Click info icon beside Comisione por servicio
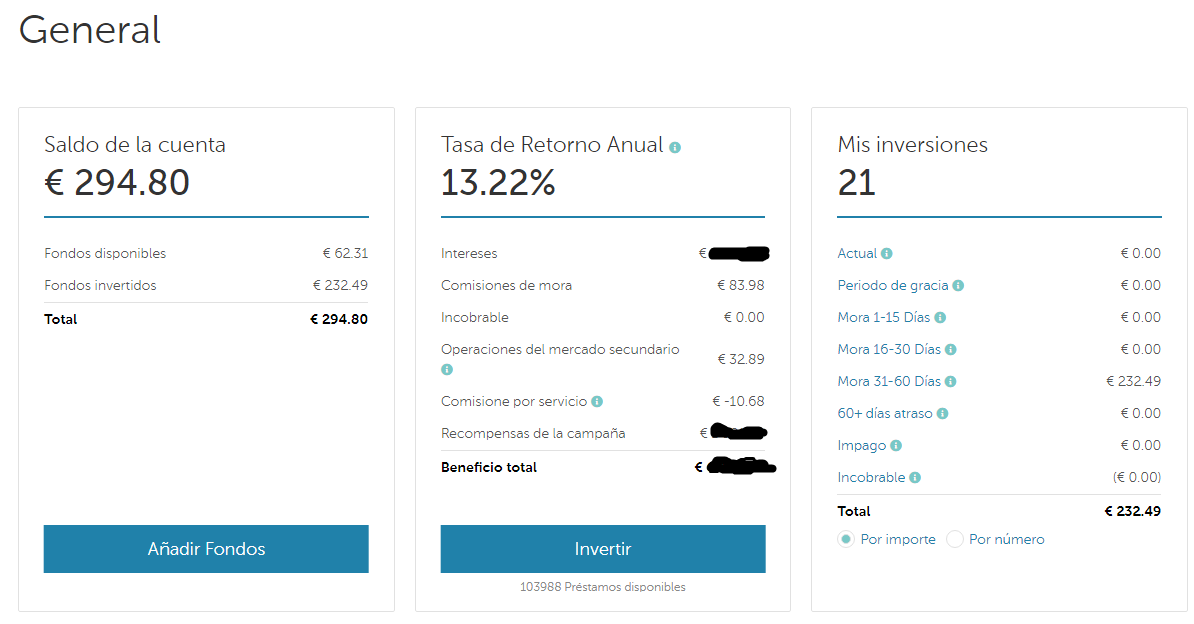 (597, 402)
